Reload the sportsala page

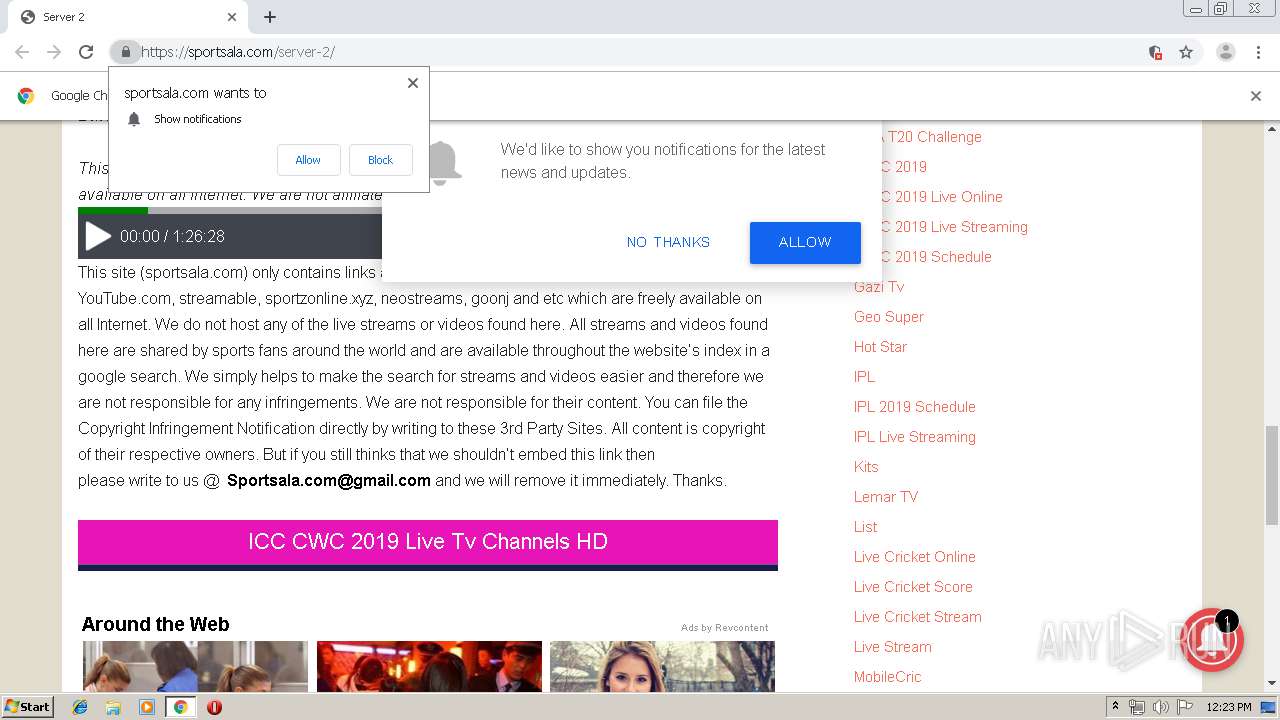[86, 52]
